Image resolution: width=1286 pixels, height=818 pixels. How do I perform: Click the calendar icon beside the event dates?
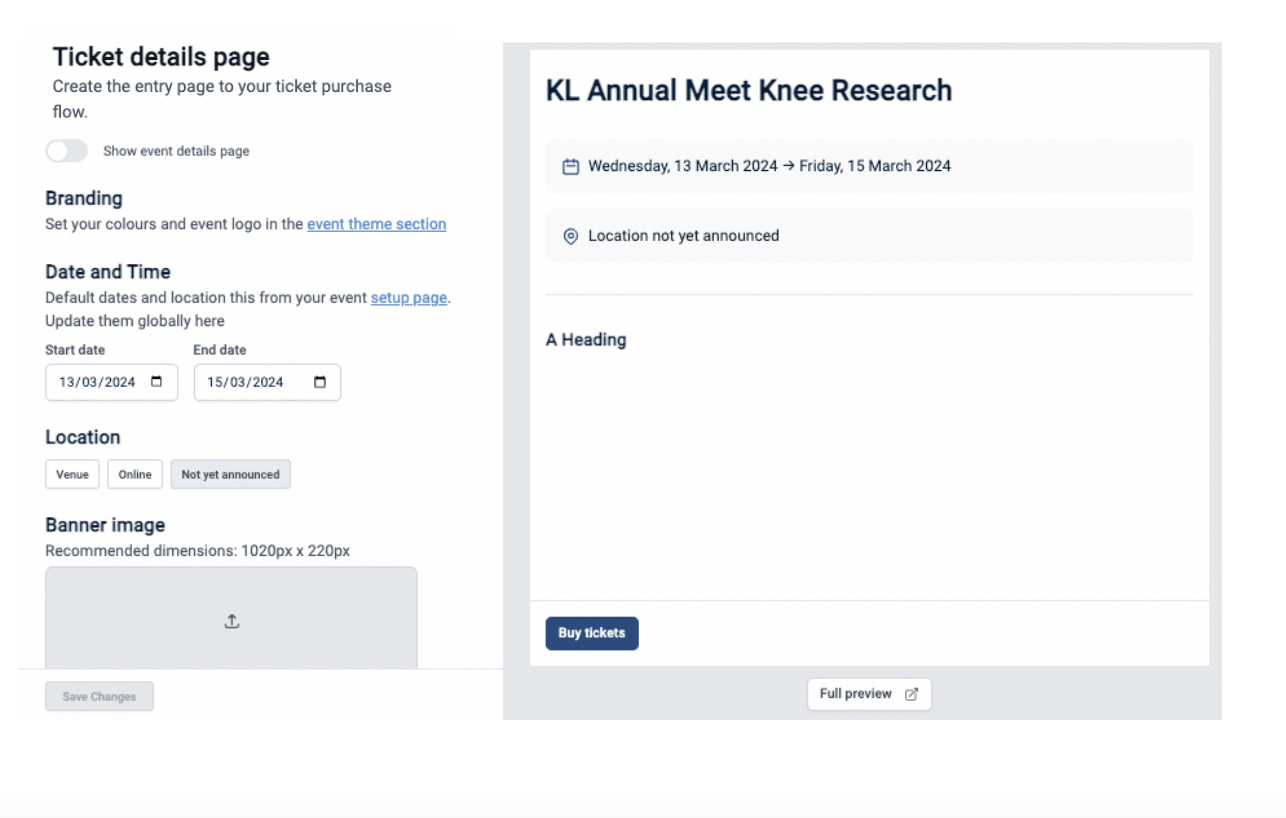tap(571, 166)
